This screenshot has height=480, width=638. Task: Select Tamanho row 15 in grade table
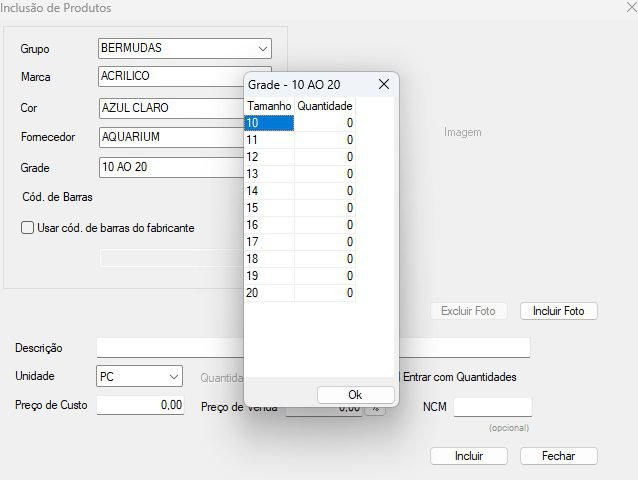[x=269, y=208]
